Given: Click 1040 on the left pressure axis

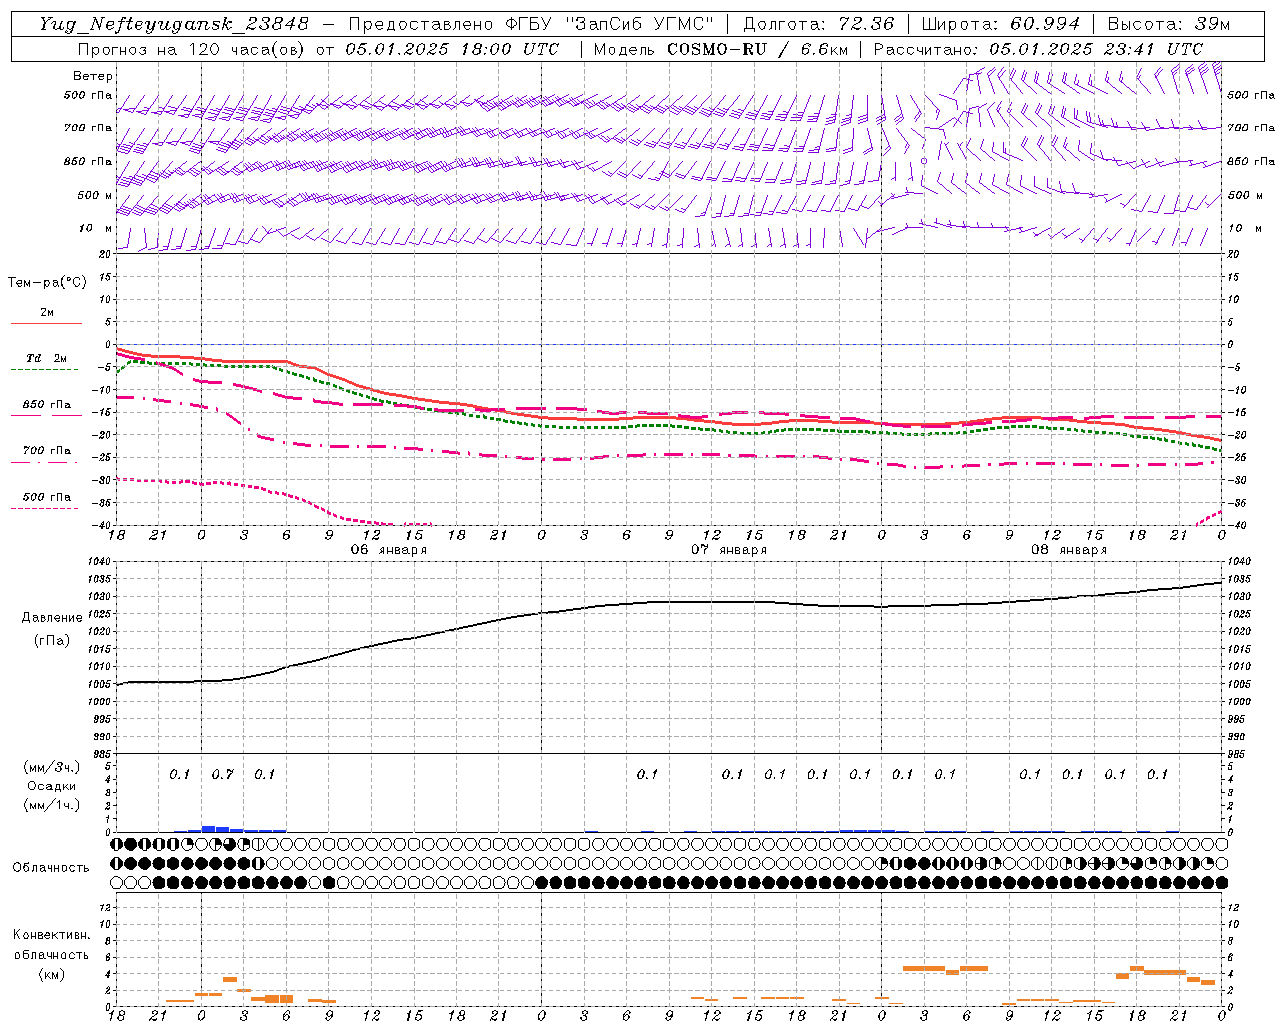Looking at the screenshot, I should (101, 562).
